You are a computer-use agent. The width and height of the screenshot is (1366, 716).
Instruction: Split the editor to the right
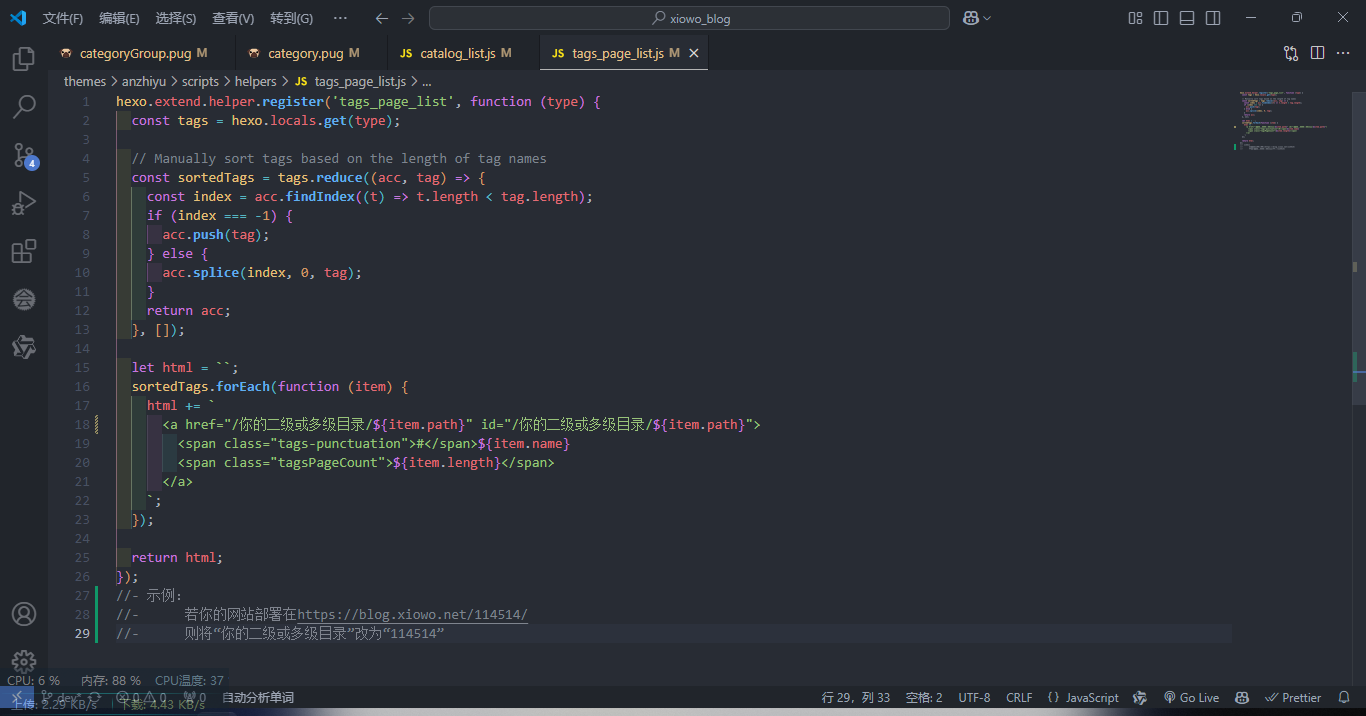coord(1317,53)
